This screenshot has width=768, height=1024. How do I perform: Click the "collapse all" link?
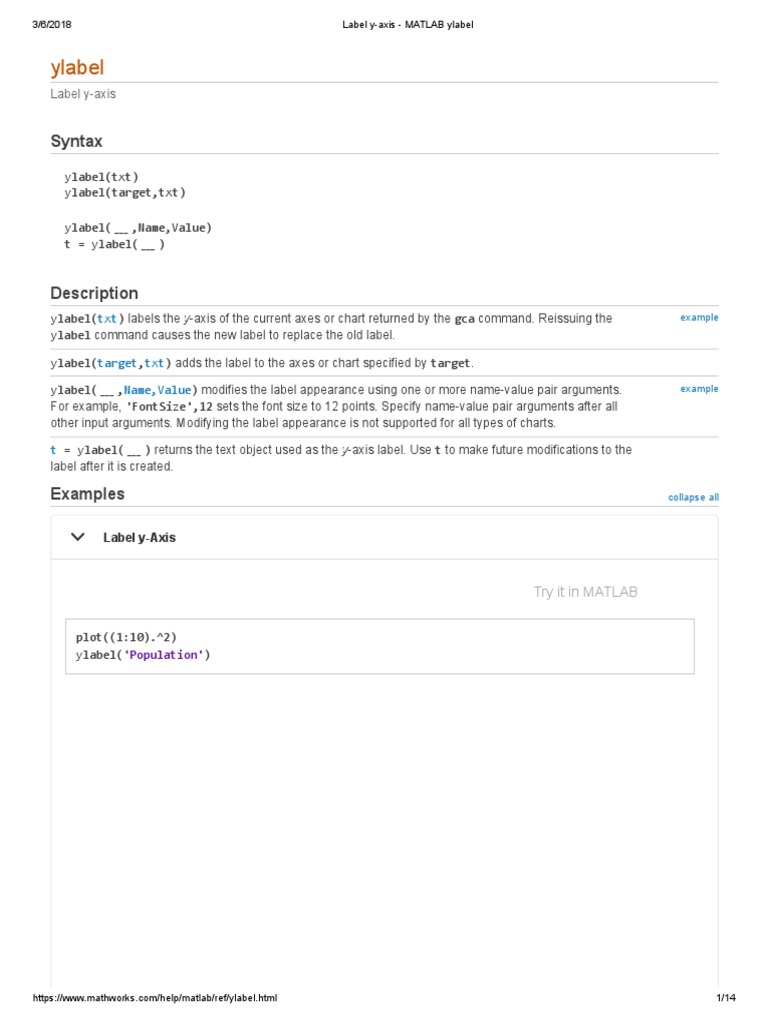693,497
